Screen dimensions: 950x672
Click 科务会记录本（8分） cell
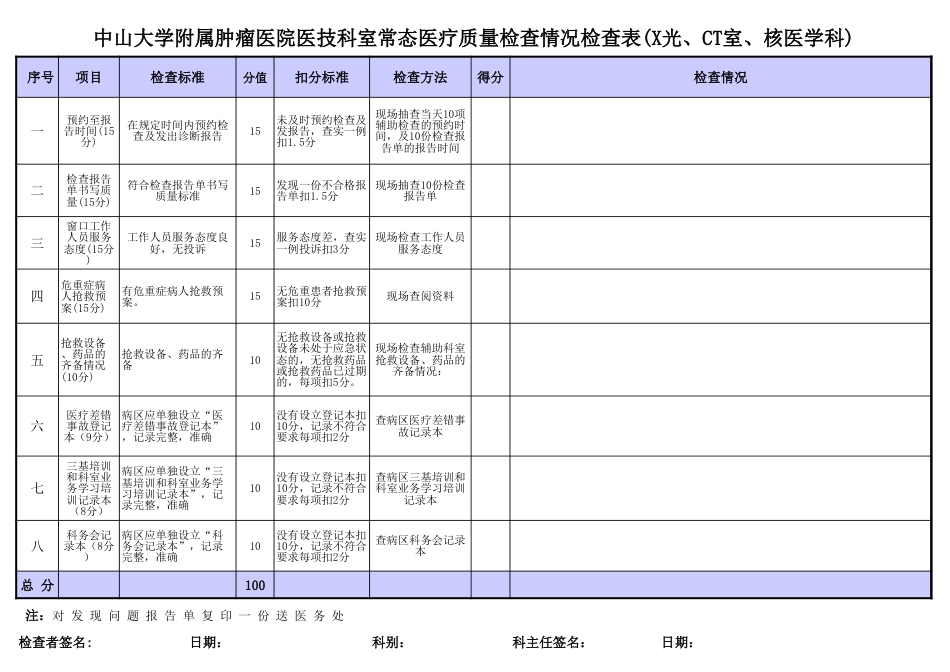pyautogui.click(x=89, y=546)
